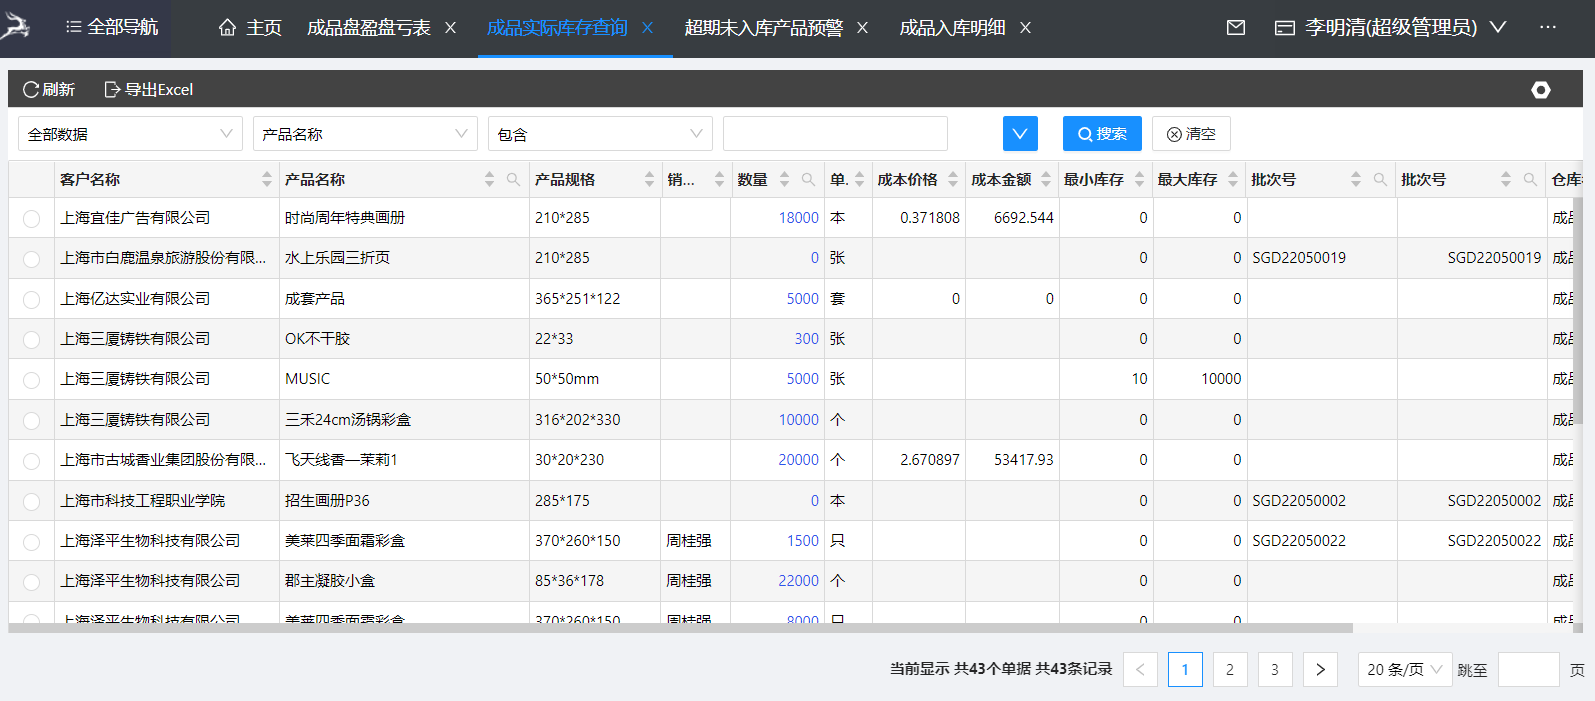
Task: Sort by 客户名称 column arrows
Action: (x=267, y=180)
